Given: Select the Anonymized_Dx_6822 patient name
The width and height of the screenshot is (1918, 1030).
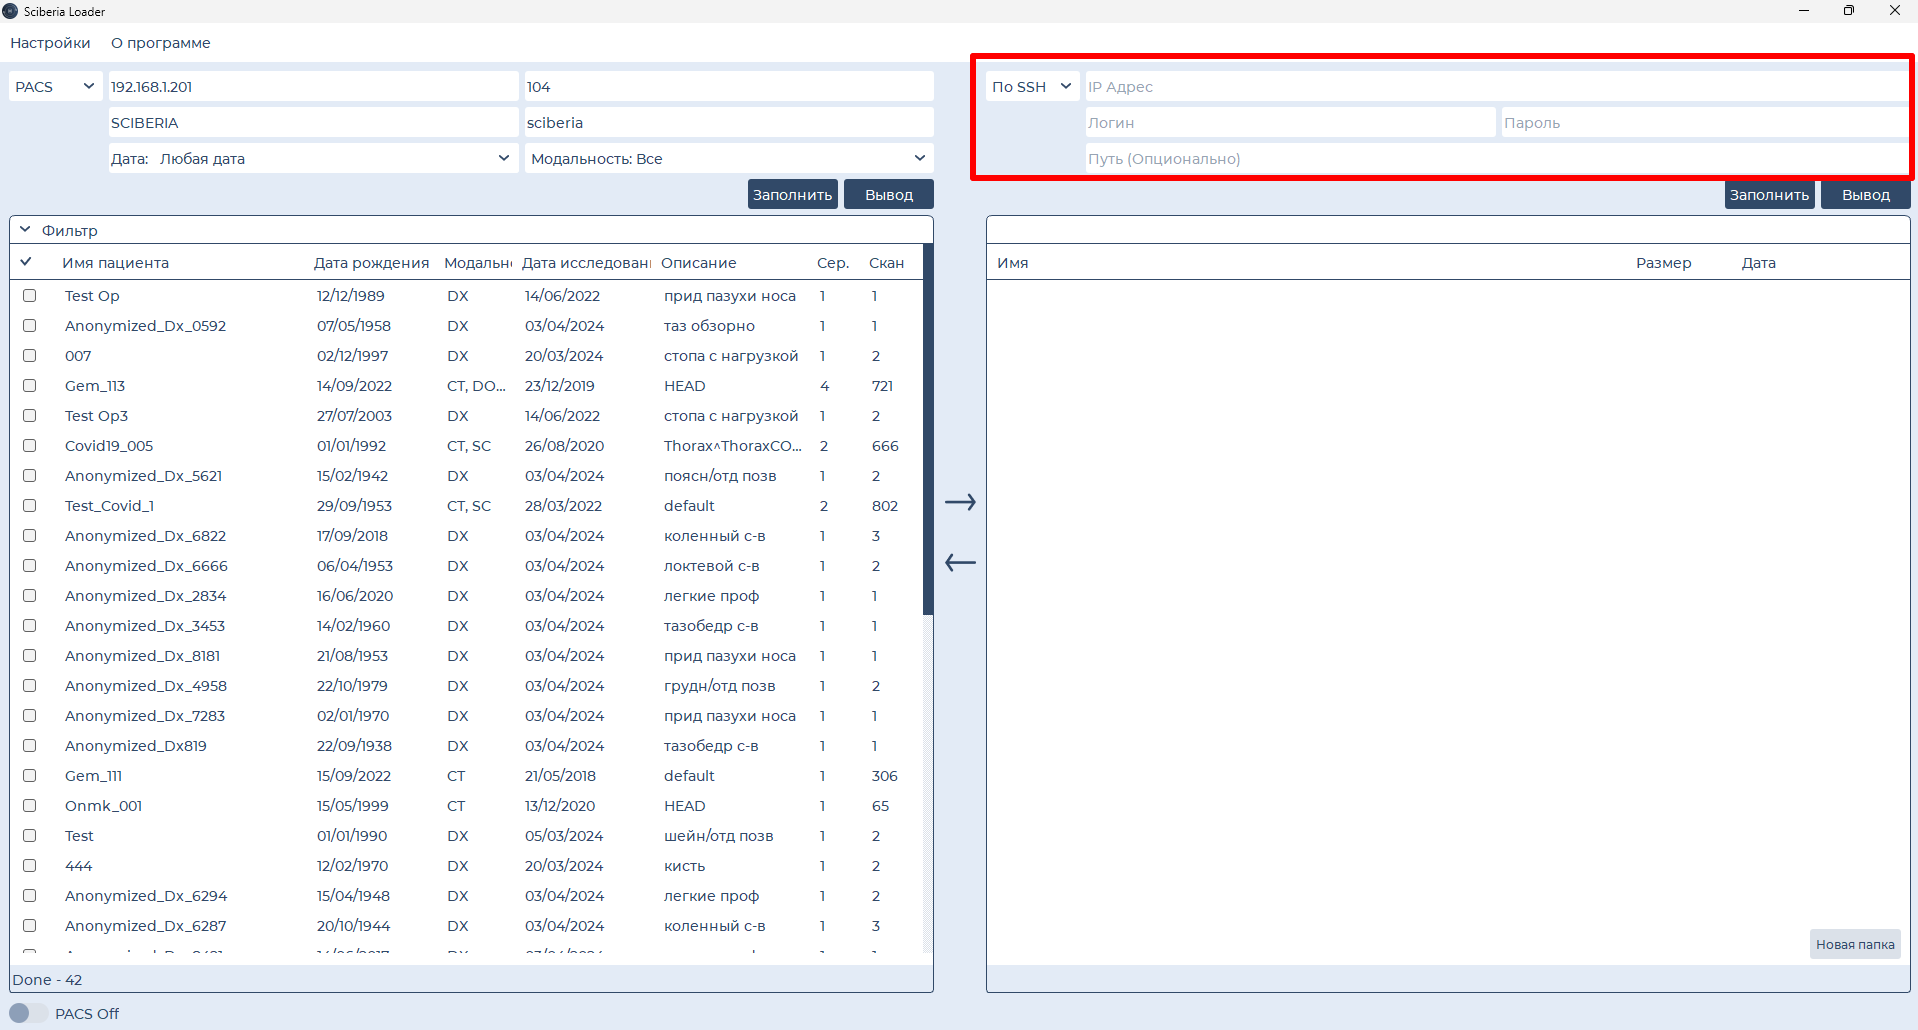Looking at the screenshot, I should point(145,536).
